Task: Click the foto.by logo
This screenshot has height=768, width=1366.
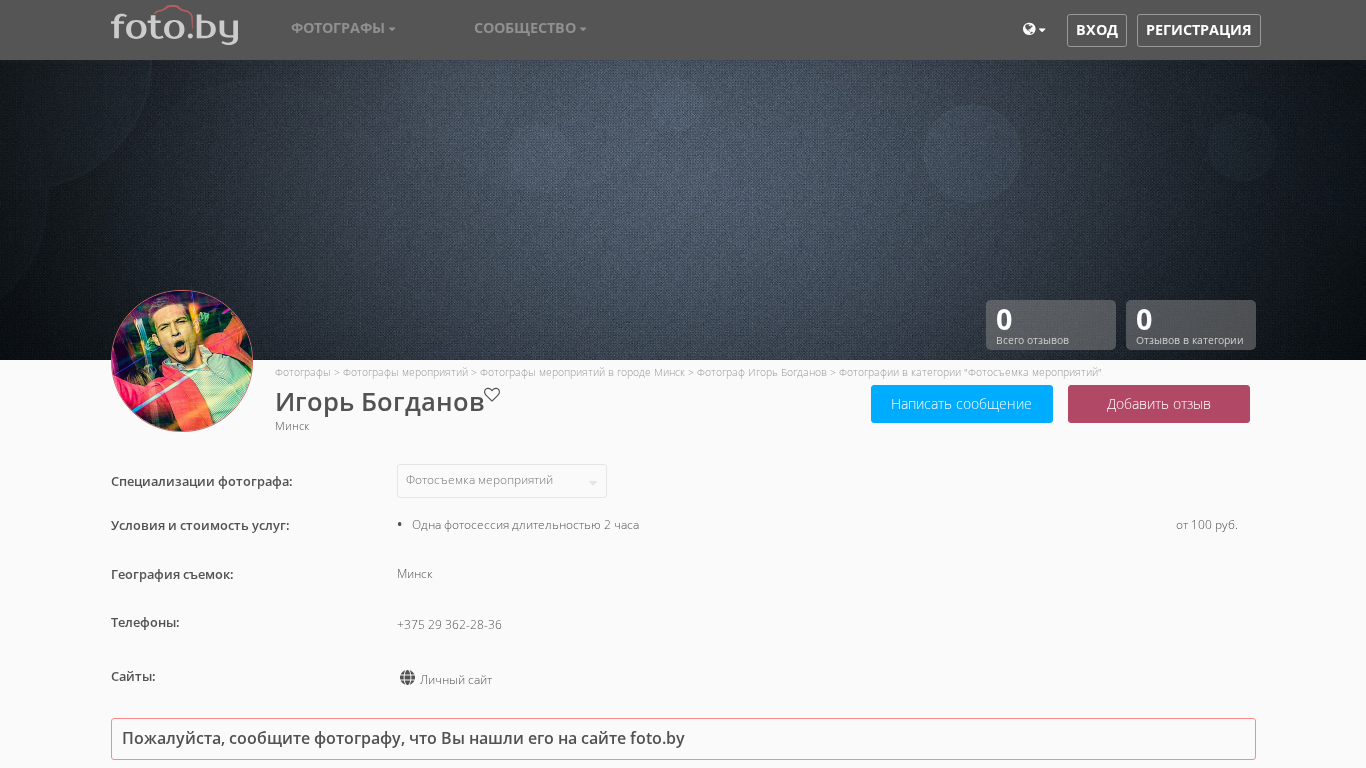Action: (174, 27)
